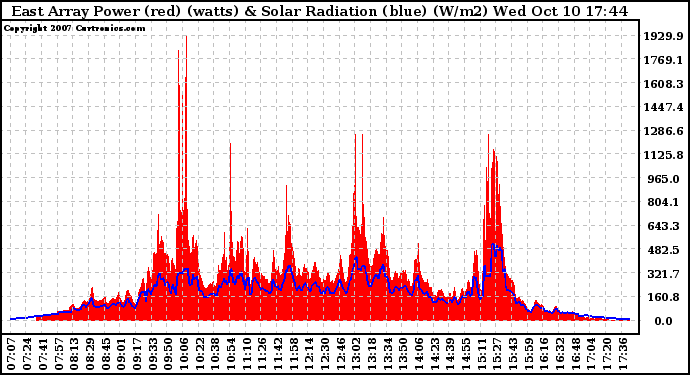
Task: Click the 10:38 time label
Action: click(216, 354)
